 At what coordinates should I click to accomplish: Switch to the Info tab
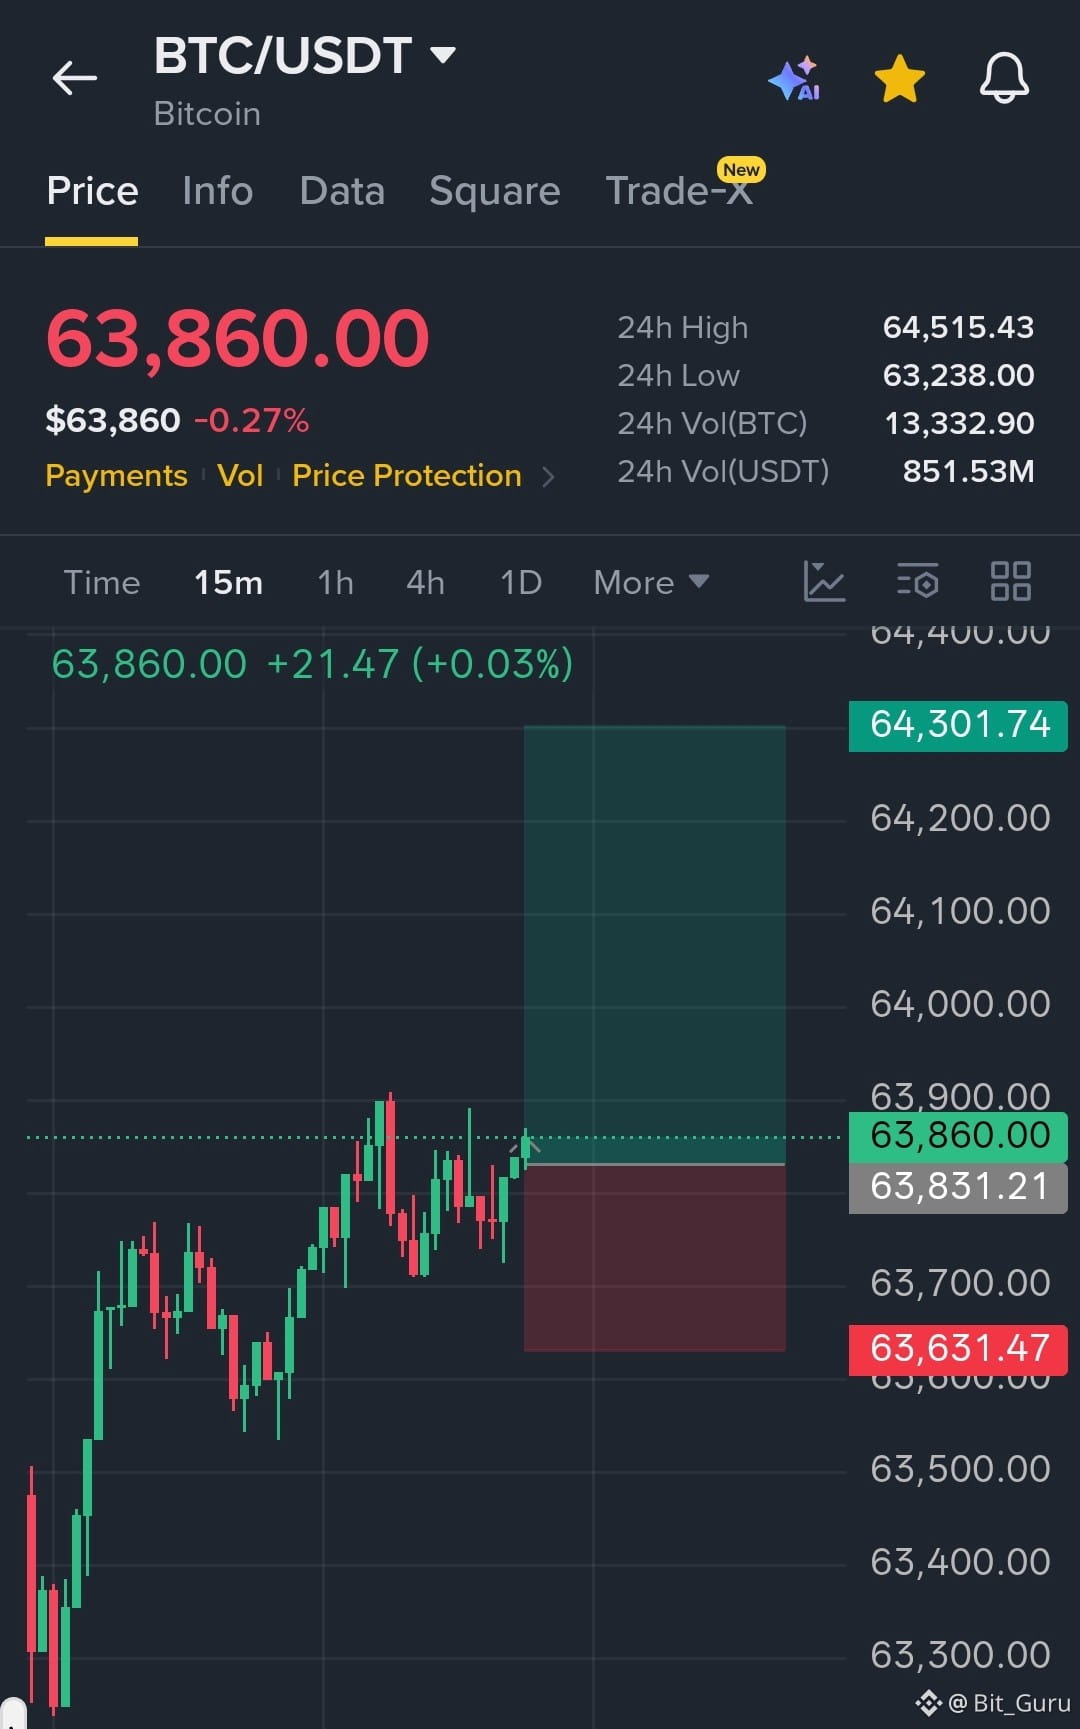point(217,191)
